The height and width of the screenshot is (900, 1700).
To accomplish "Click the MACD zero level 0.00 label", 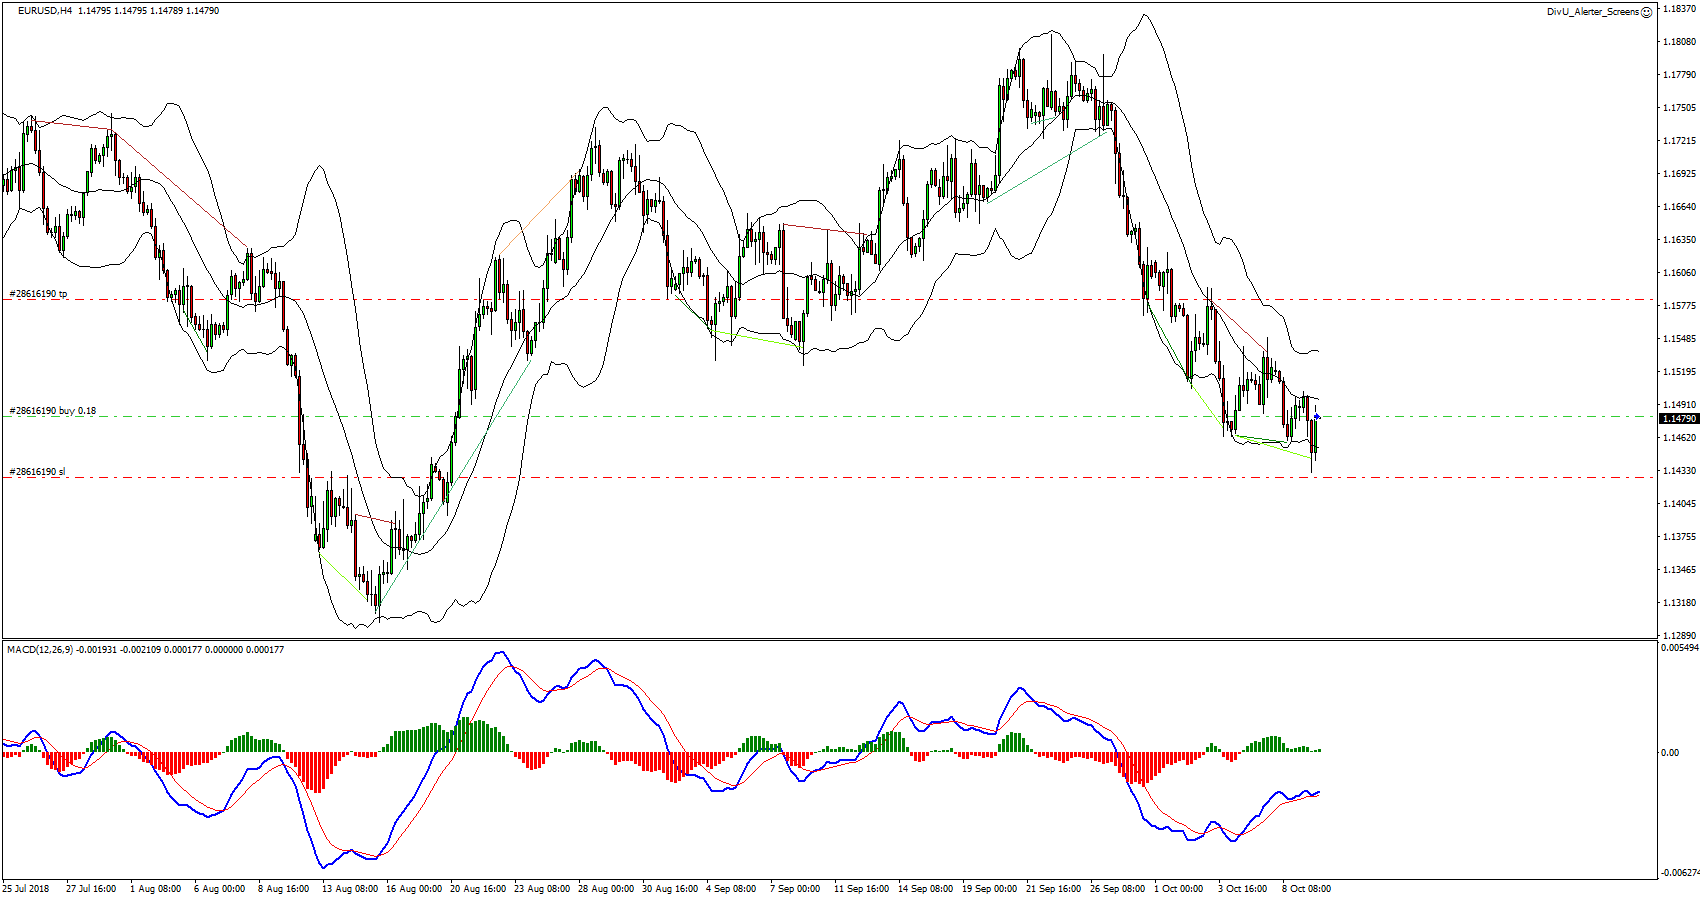I will [1670, 753].
